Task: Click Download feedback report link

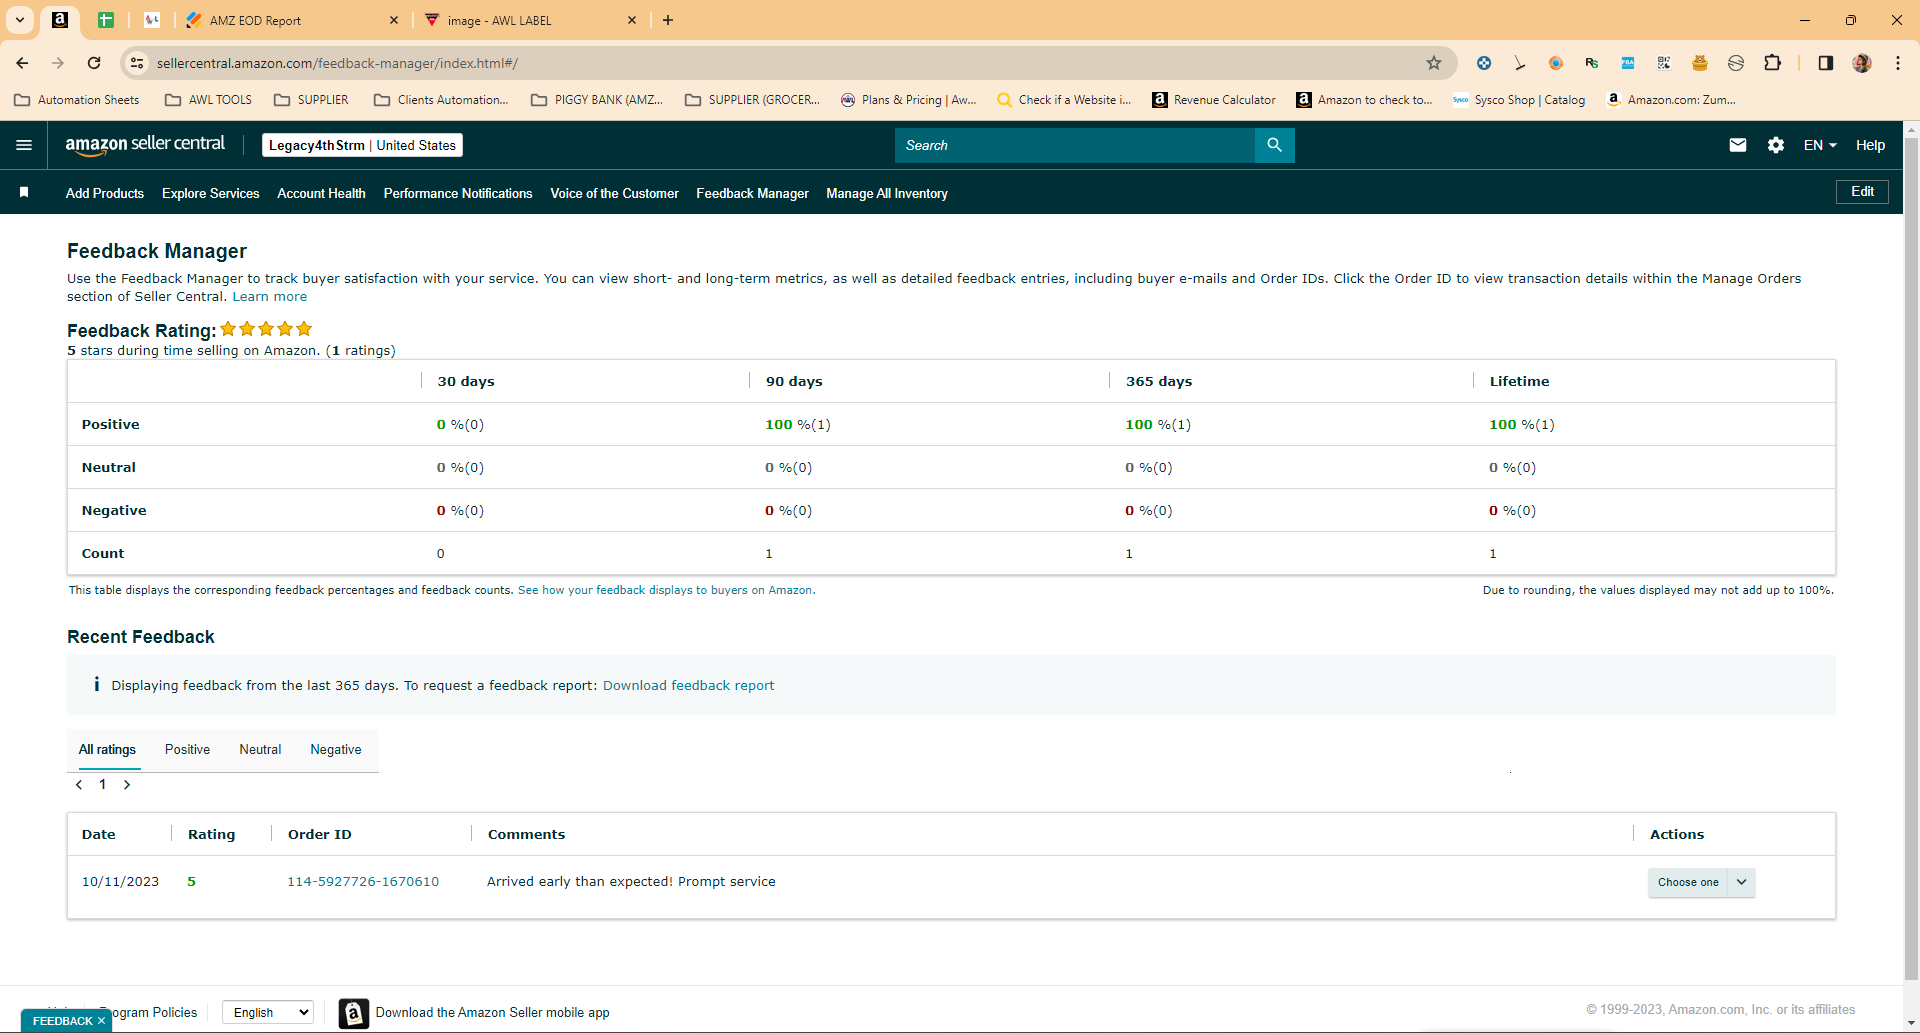Action: (688, 686)
